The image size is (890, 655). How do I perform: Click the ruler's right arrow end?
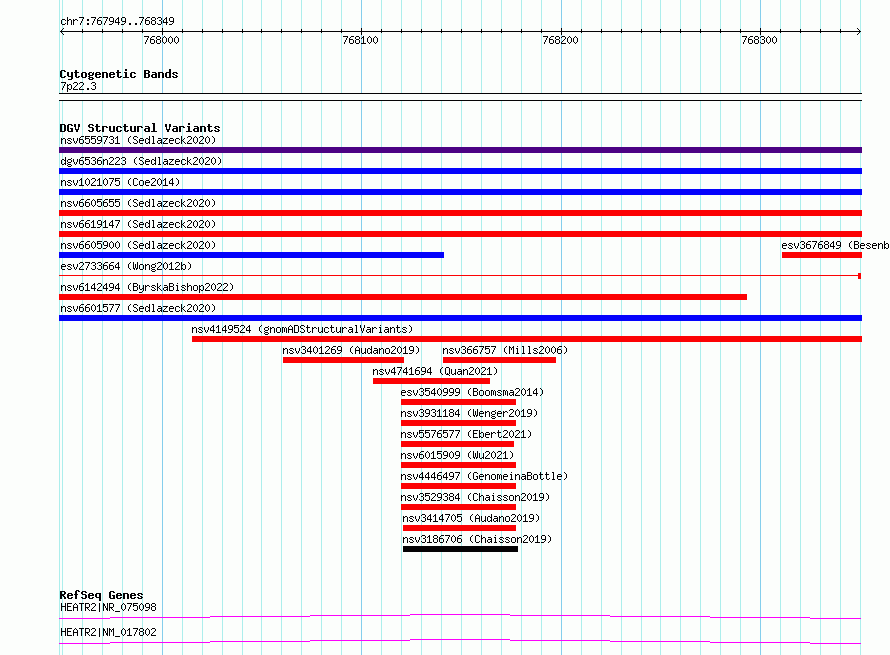click(859, 31)
